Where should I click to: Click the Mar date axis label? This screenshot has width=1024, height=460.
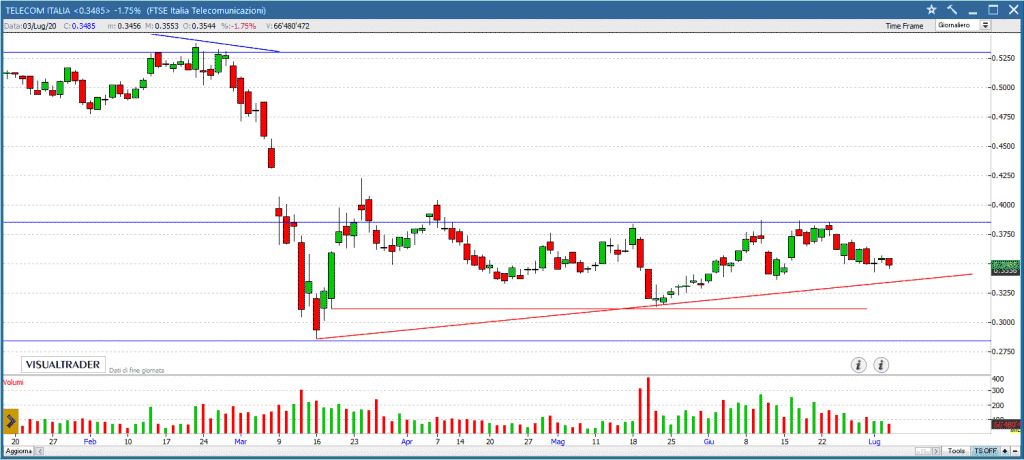(x=241, y=441)
